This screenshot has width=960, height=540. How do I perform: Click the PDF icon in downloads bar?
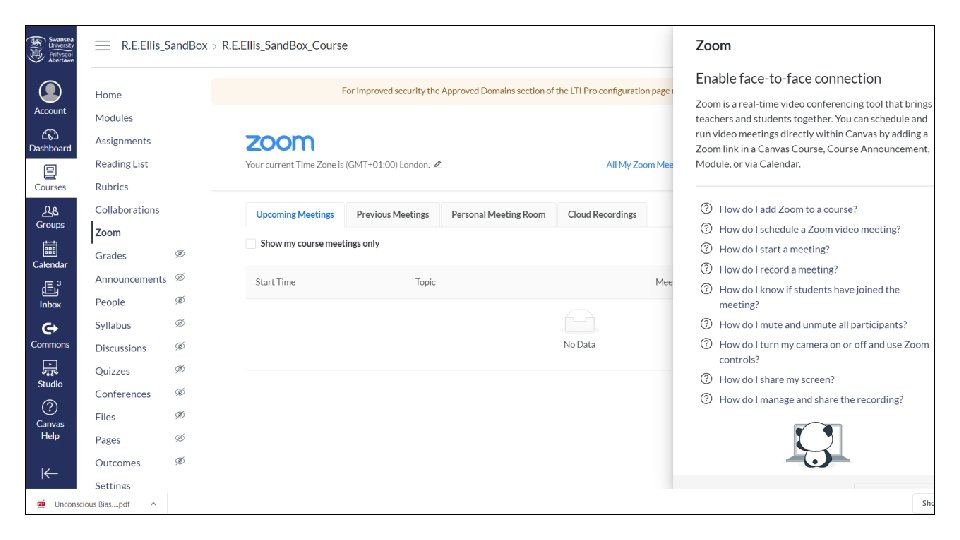[41, 504]
